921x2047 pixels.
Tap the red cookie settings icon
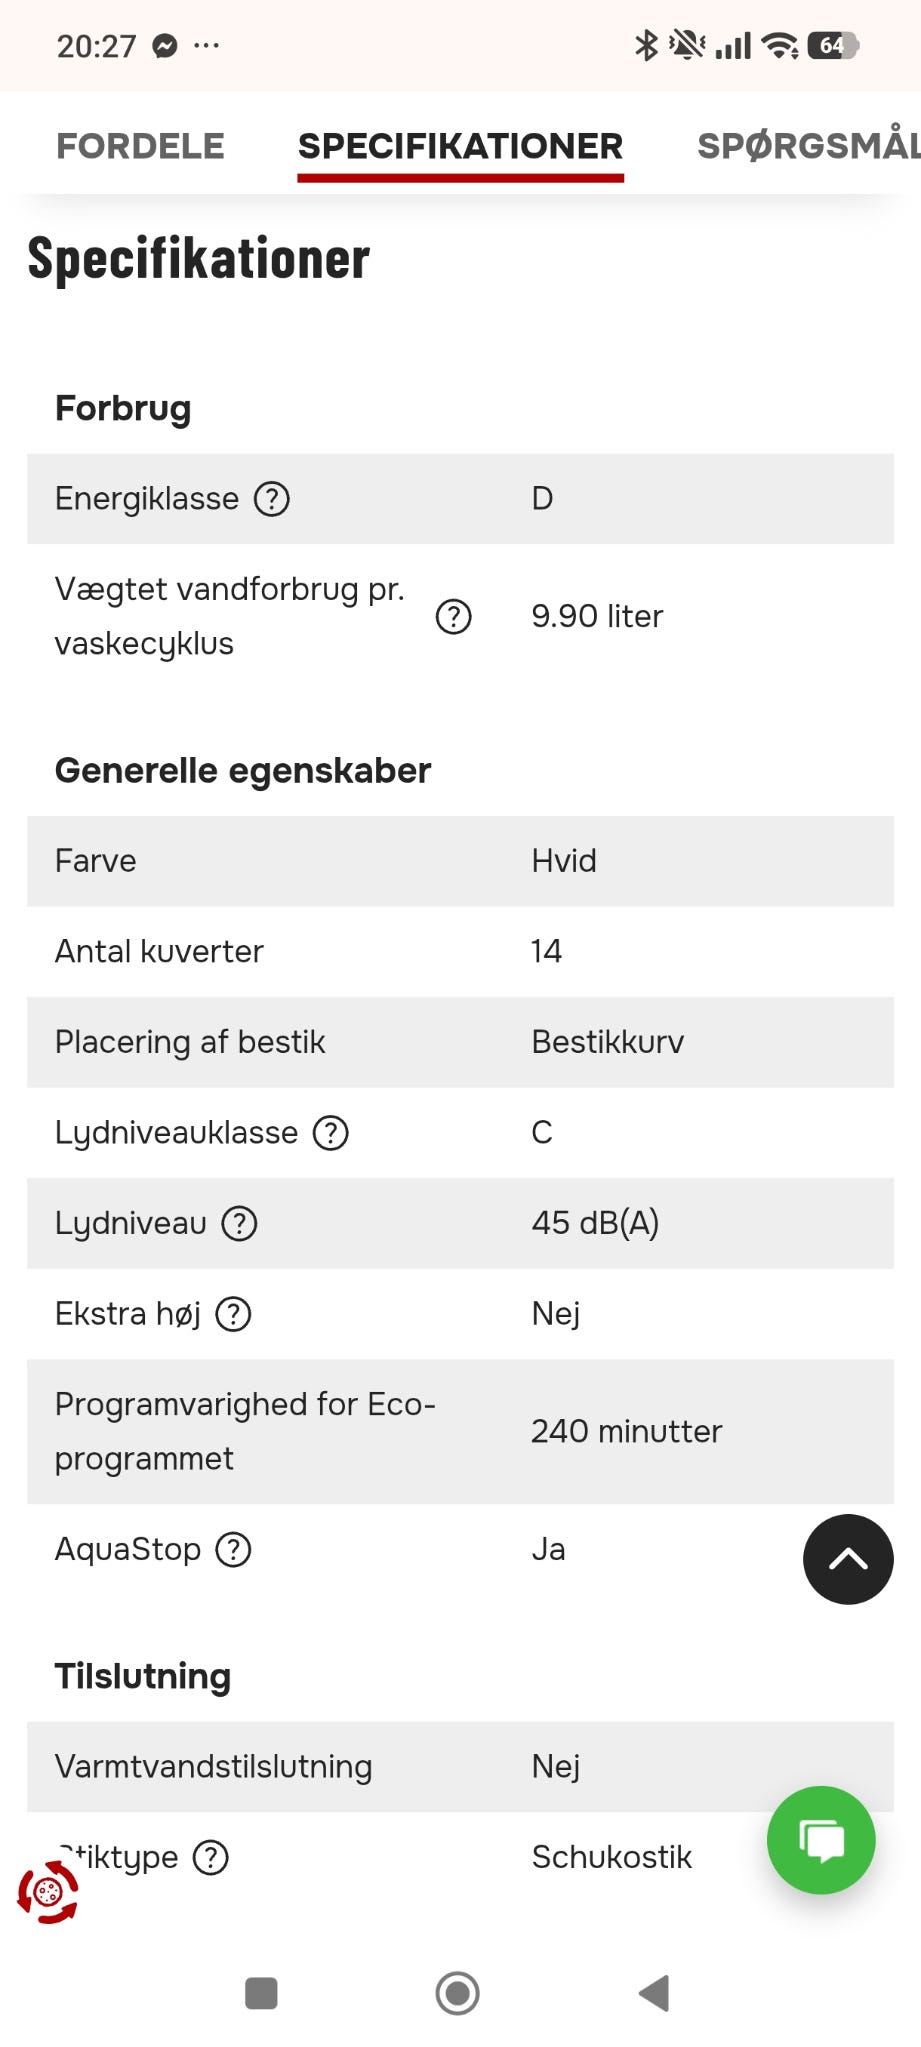48,1892
